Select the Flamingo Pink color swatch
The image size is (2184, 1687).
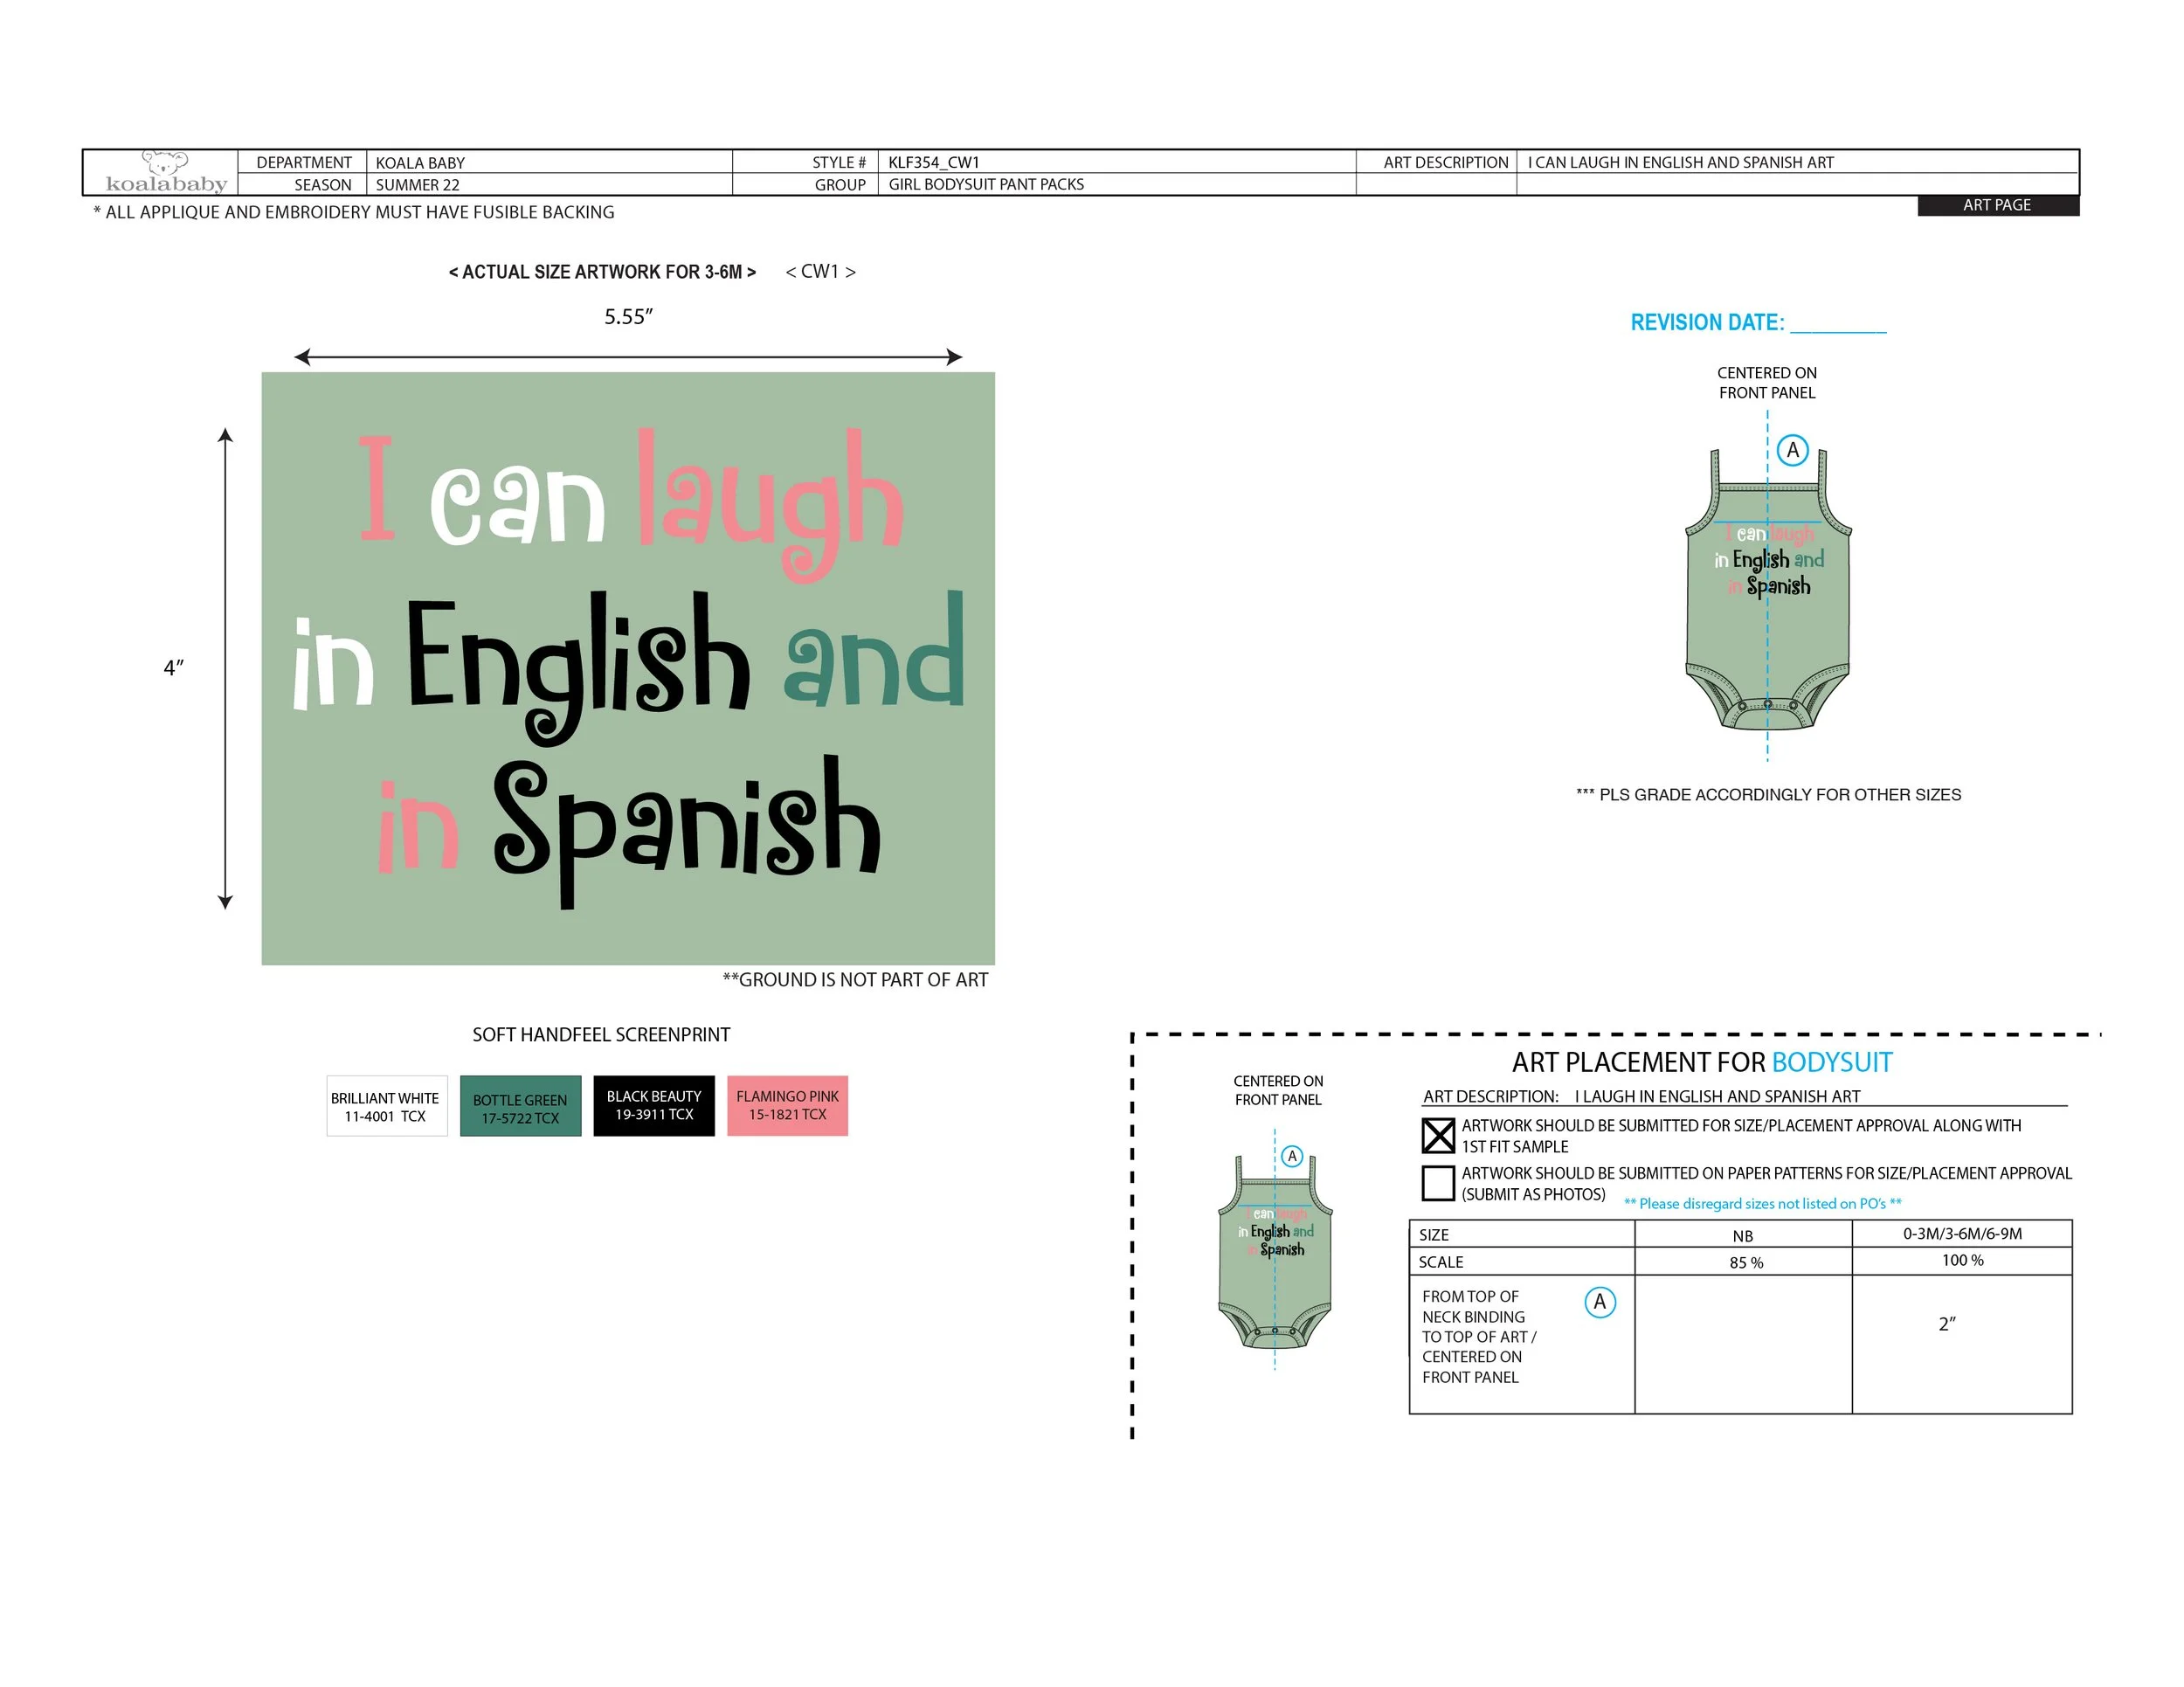(787, 1106)
